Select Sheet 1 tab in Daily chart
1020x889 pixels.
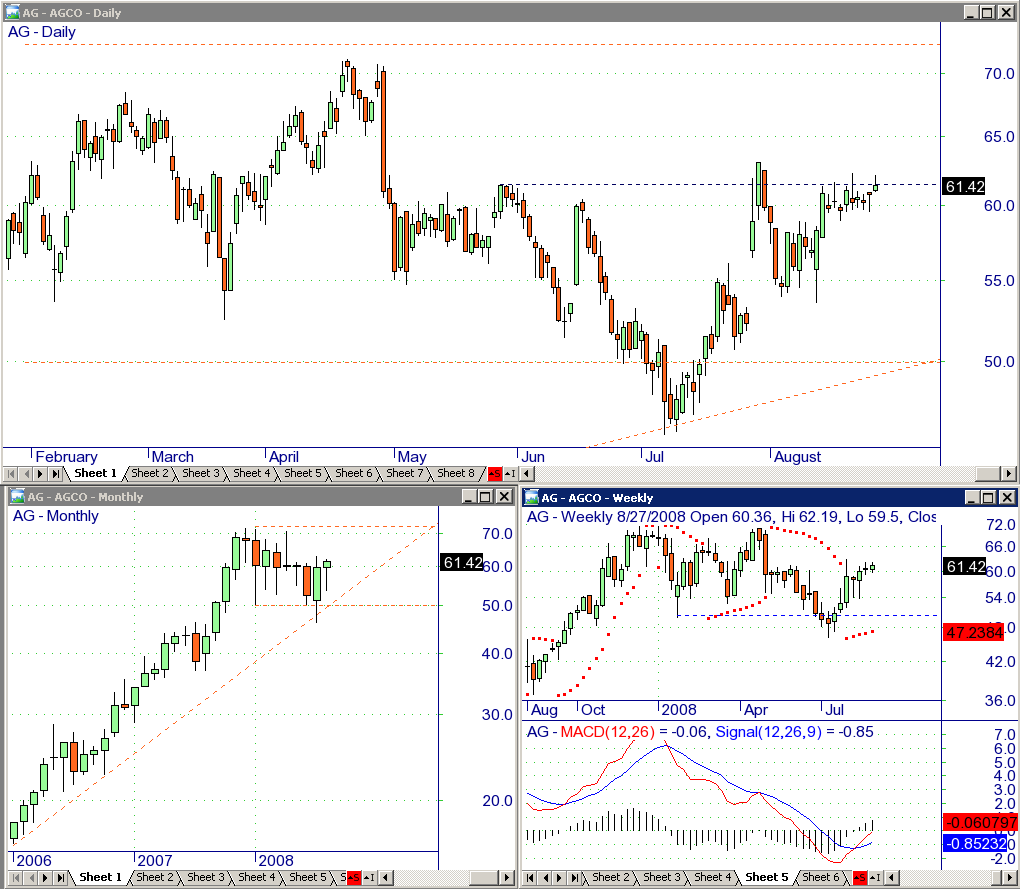[x=96, y=473]
